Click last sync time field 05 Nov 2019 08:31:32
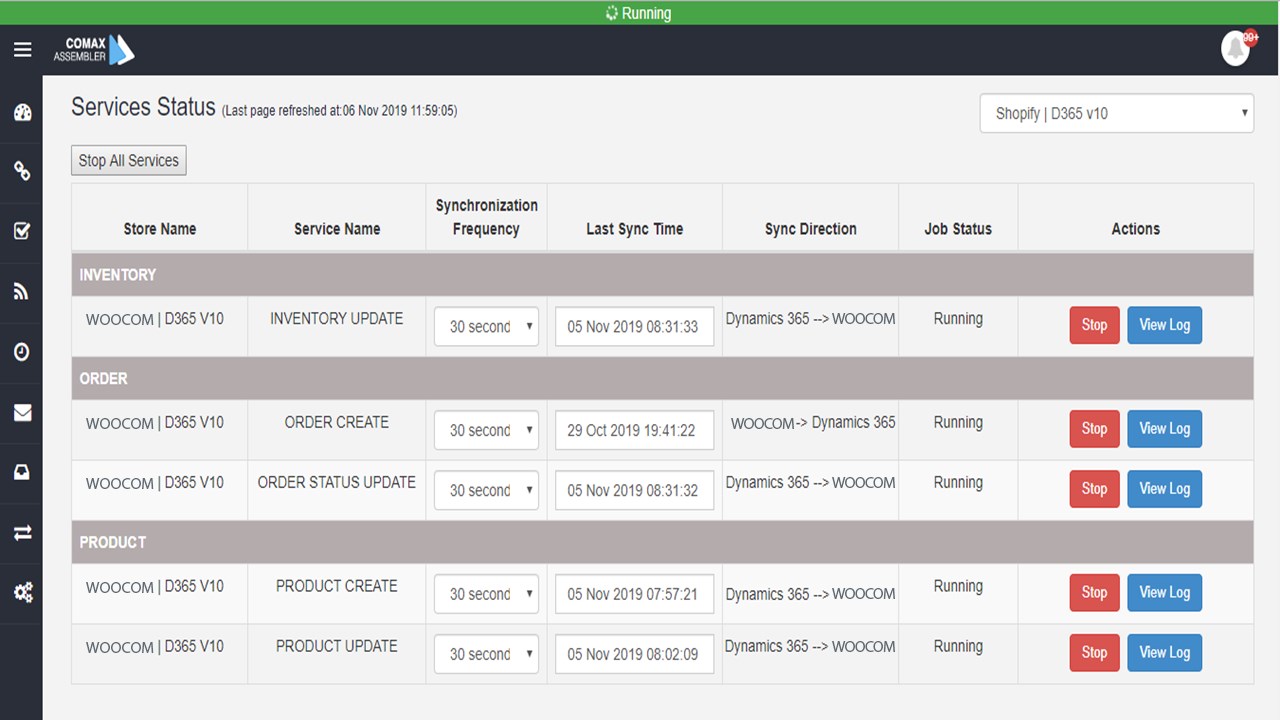 click(634, 490)
